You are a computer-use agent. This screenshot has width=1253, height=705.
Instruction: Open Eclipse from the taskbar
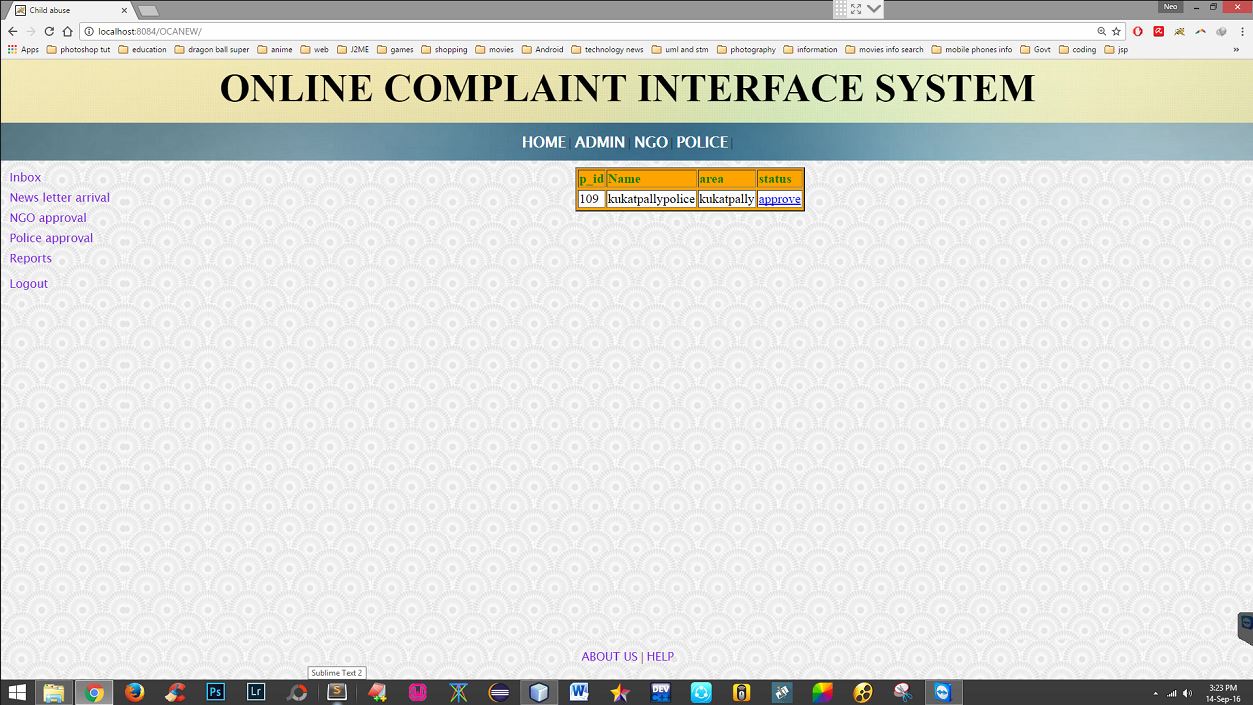pos(499,692)
